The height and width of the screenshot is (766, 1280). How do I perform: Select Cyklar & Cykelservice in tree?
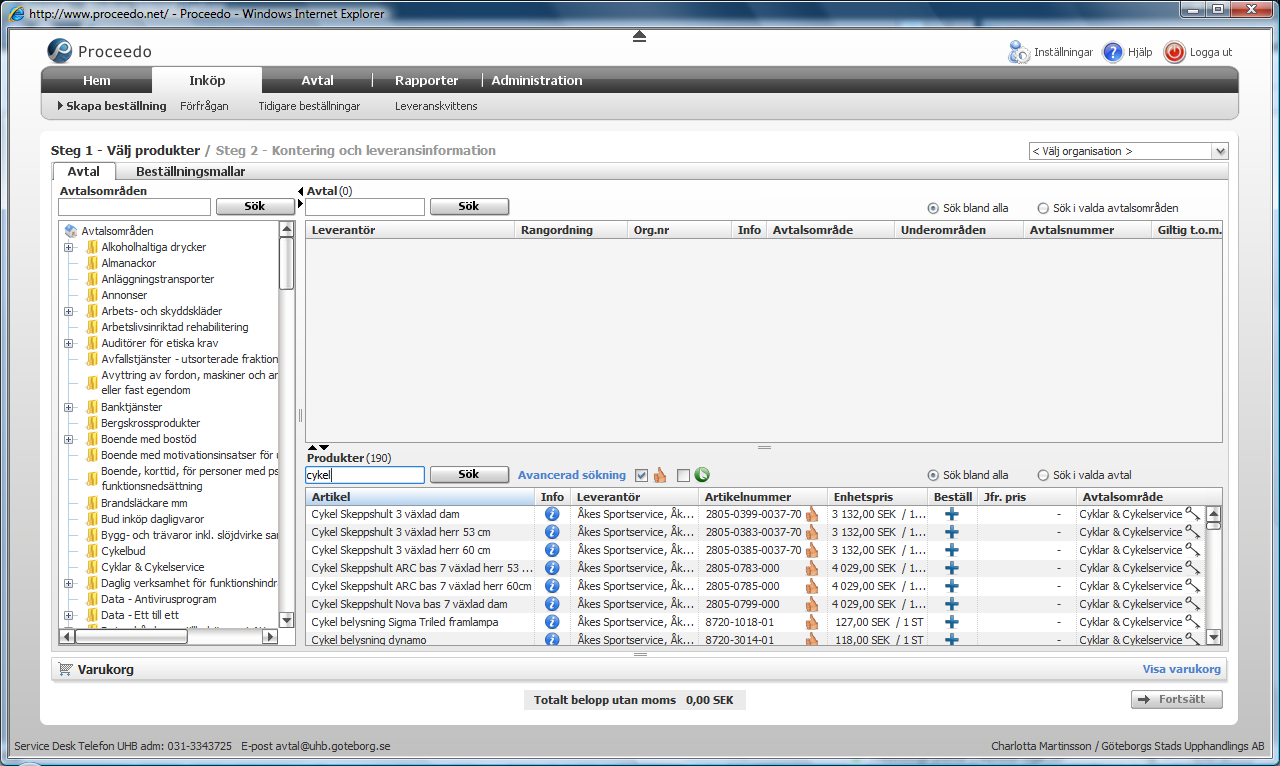[152, 567]
